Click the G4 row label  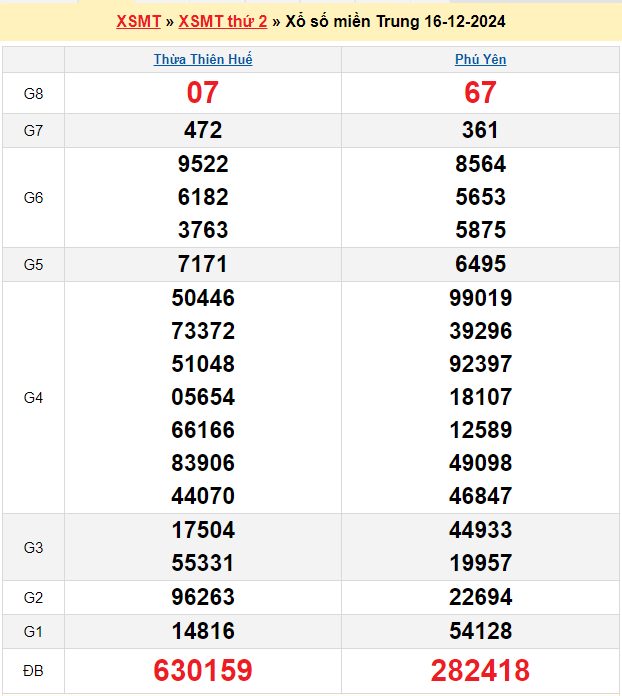[x=33, y=398]
